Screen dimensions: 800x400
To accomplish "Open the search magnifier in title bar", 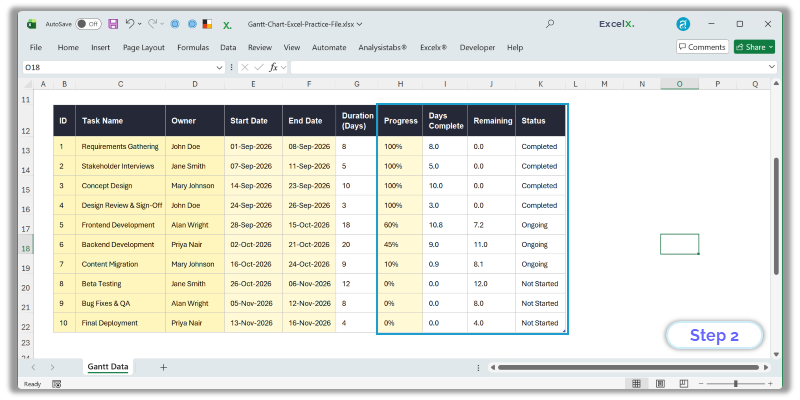I will pyautogui.click(x=549, y=24).
